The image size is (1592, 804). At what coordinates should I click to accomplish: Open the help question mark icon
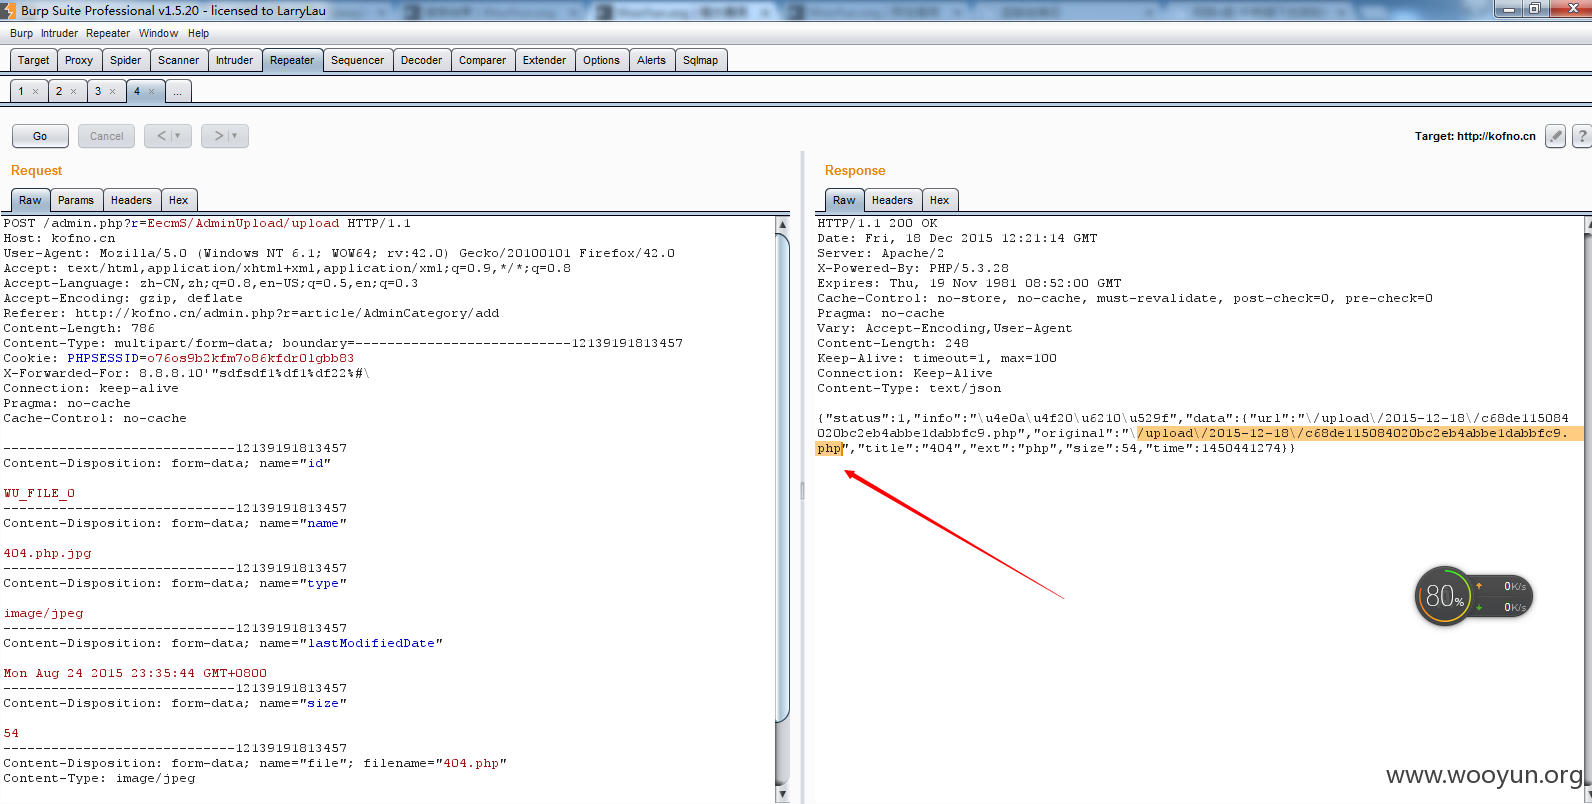[x=1582, y=136]
